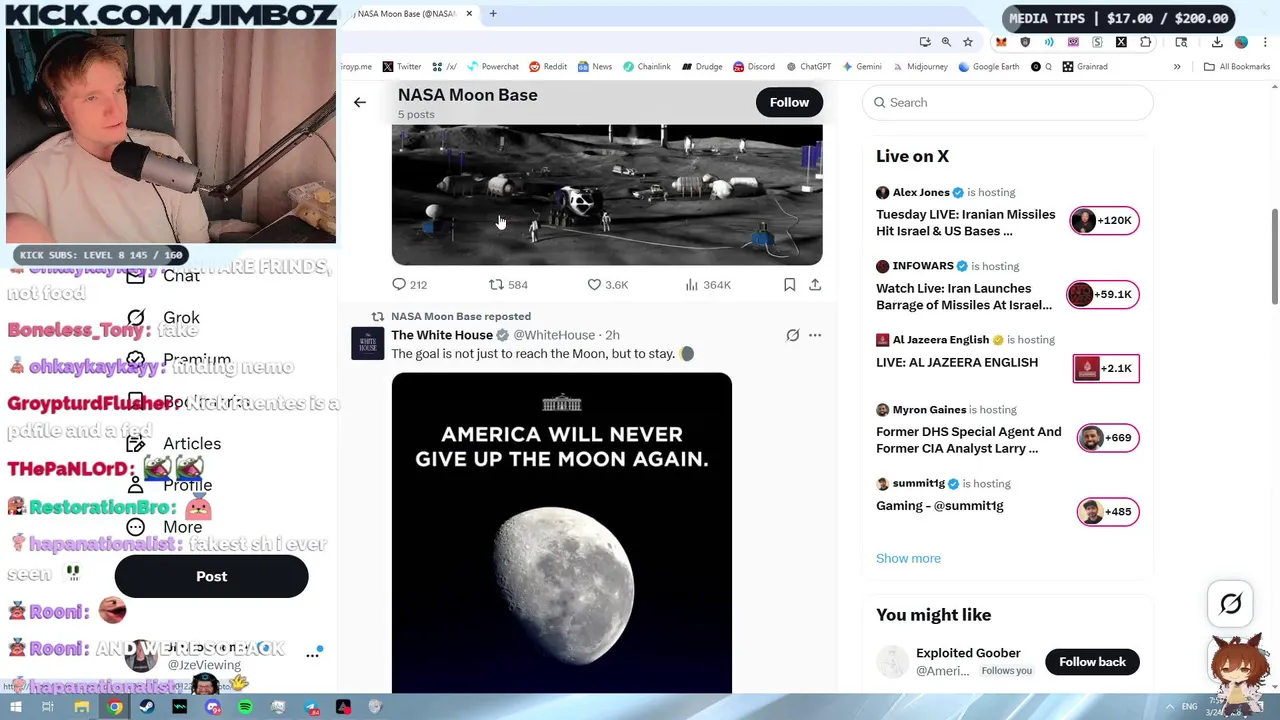Open the Grainrad bookmark
Image resolution: width=1280 pixels, height=720 pixels.
[x=1085, y=67]
